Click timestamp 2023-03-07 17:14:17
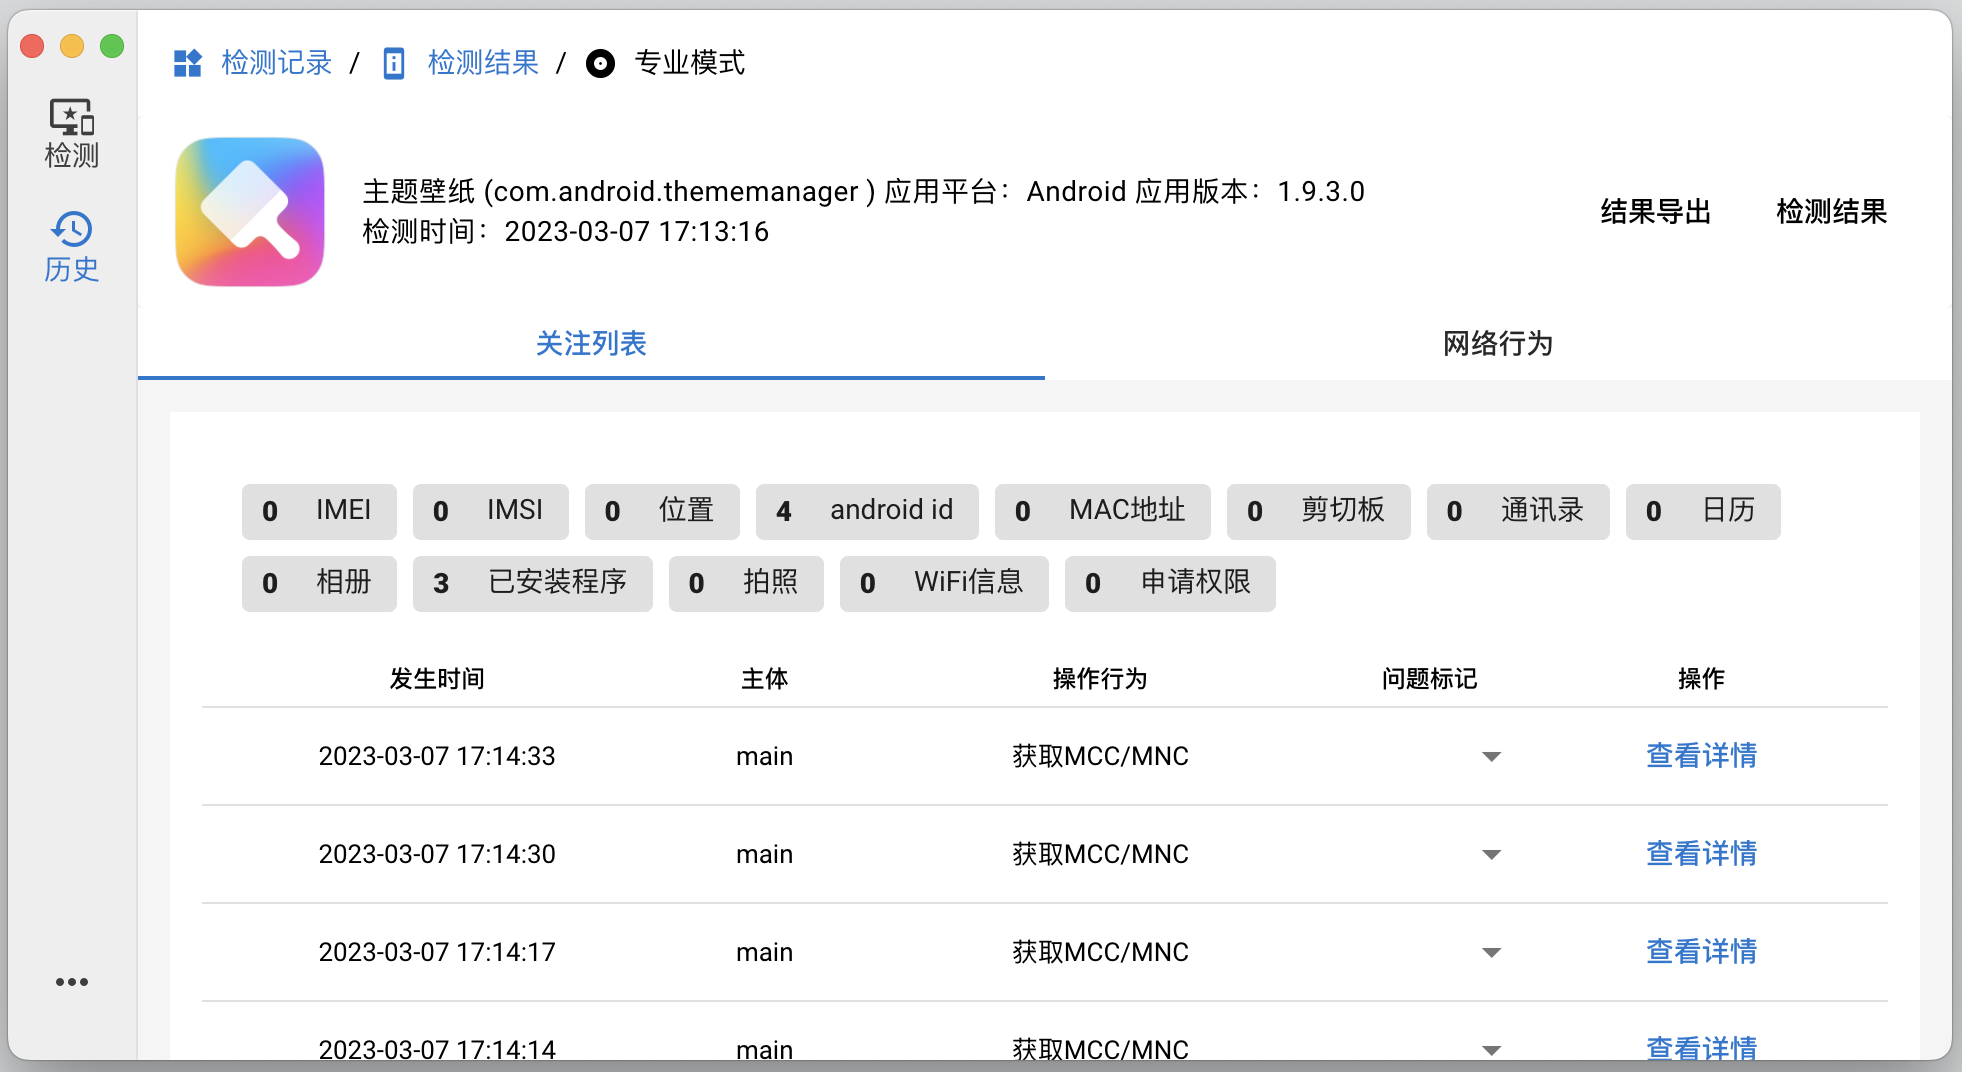 coord(437,952)
